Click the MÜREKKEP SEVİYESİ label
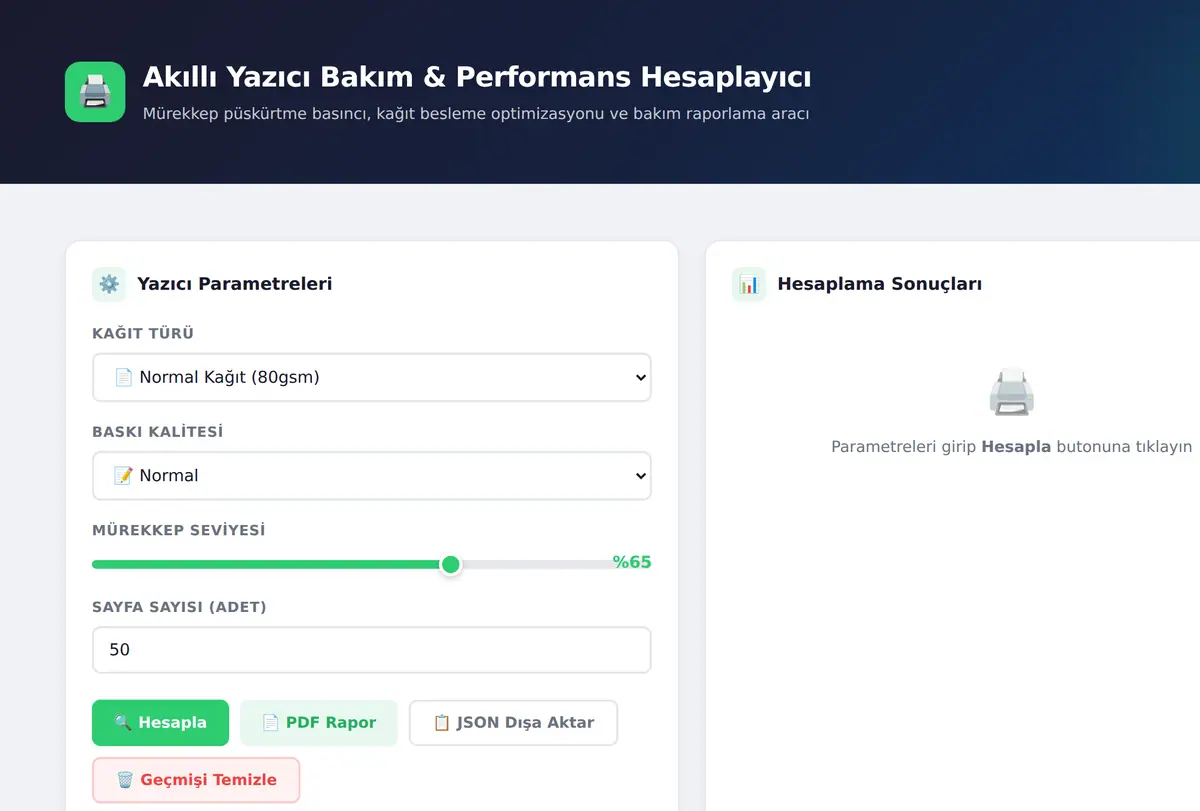The height and width of the screenshot is (811, 1200). pyautogui.click(x=179, y=530)
